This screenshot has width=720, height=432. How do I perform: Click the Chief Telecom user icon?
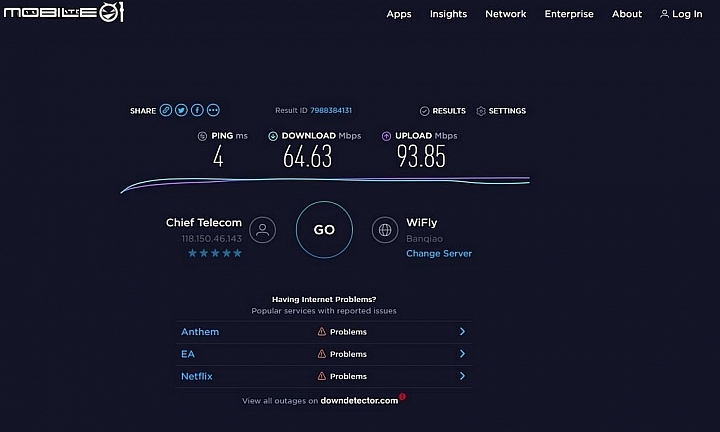[x=263, y=230]
